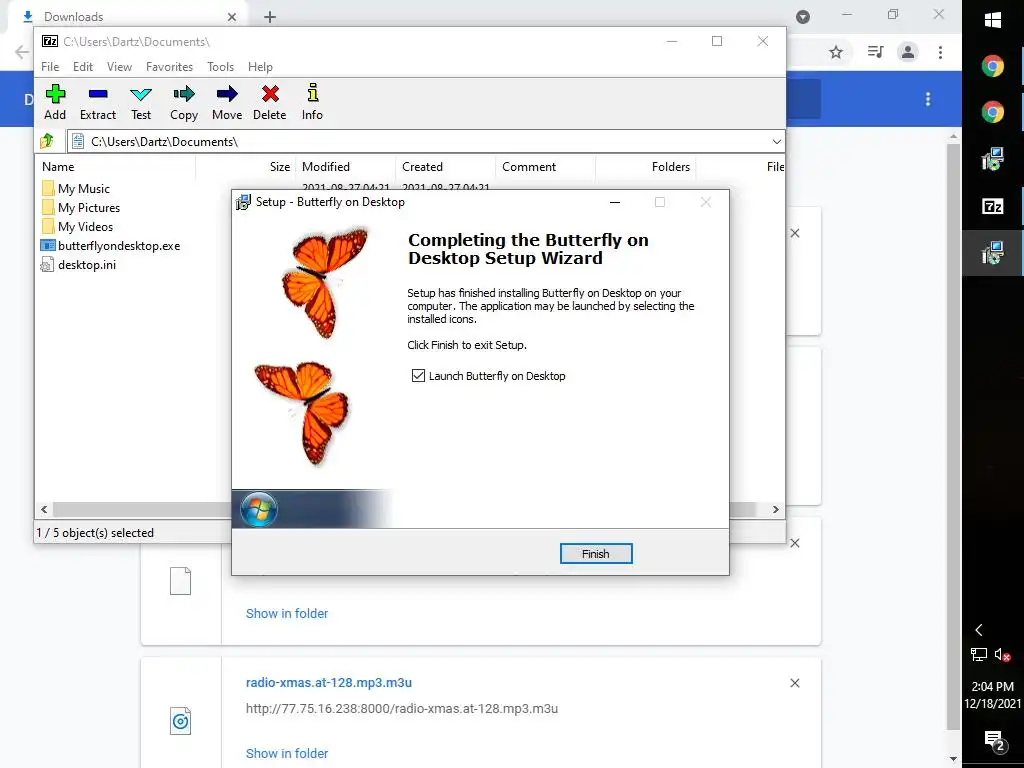The image size is (1024, 768).
Task: Open Chrome's three-dot main menu
Action: click(x=940, y=52)
